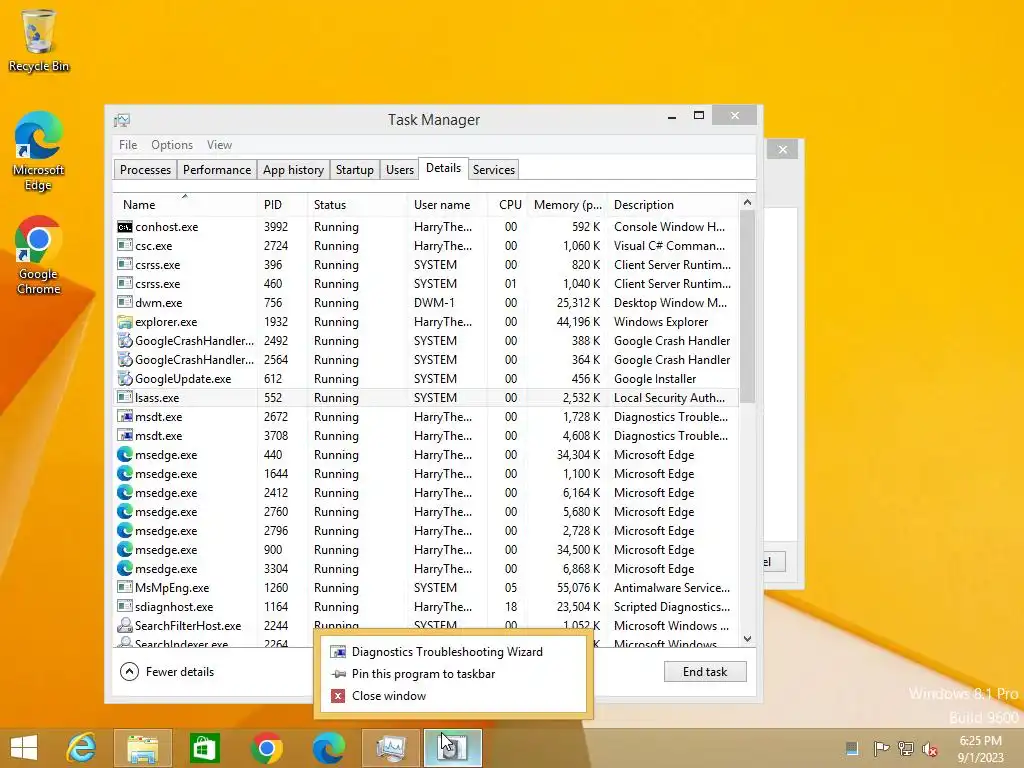Open the Options menu
Viewport: 1024px width, 768px height.
[x=172, y=145]
